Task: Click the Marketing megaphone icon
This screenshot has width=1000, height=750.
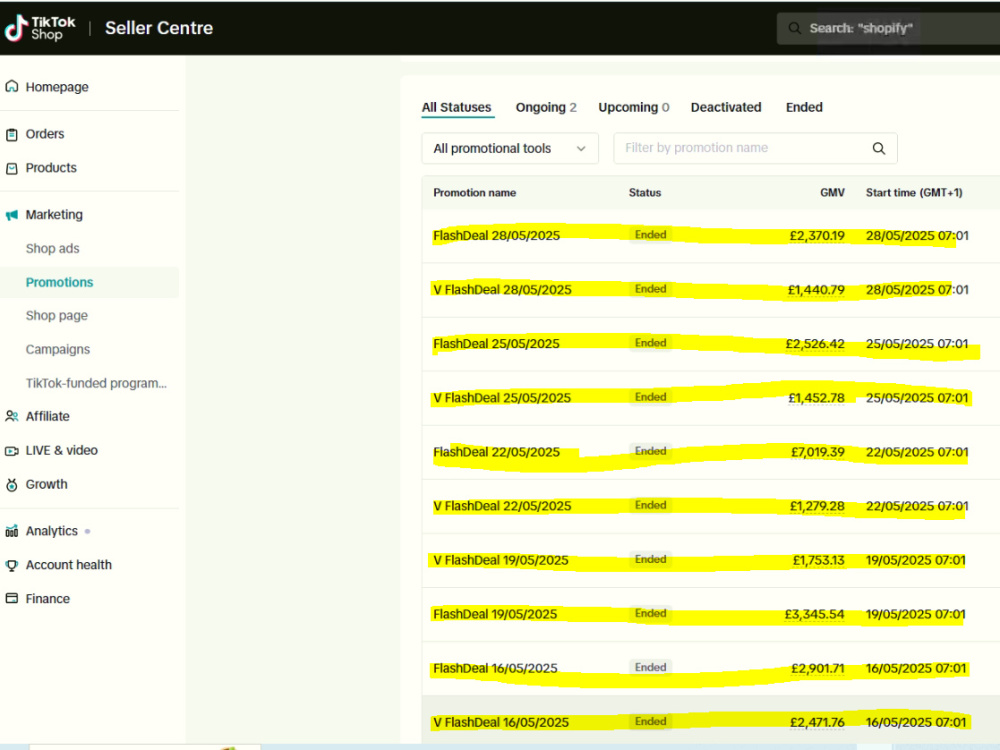Action: coord(11,215)
